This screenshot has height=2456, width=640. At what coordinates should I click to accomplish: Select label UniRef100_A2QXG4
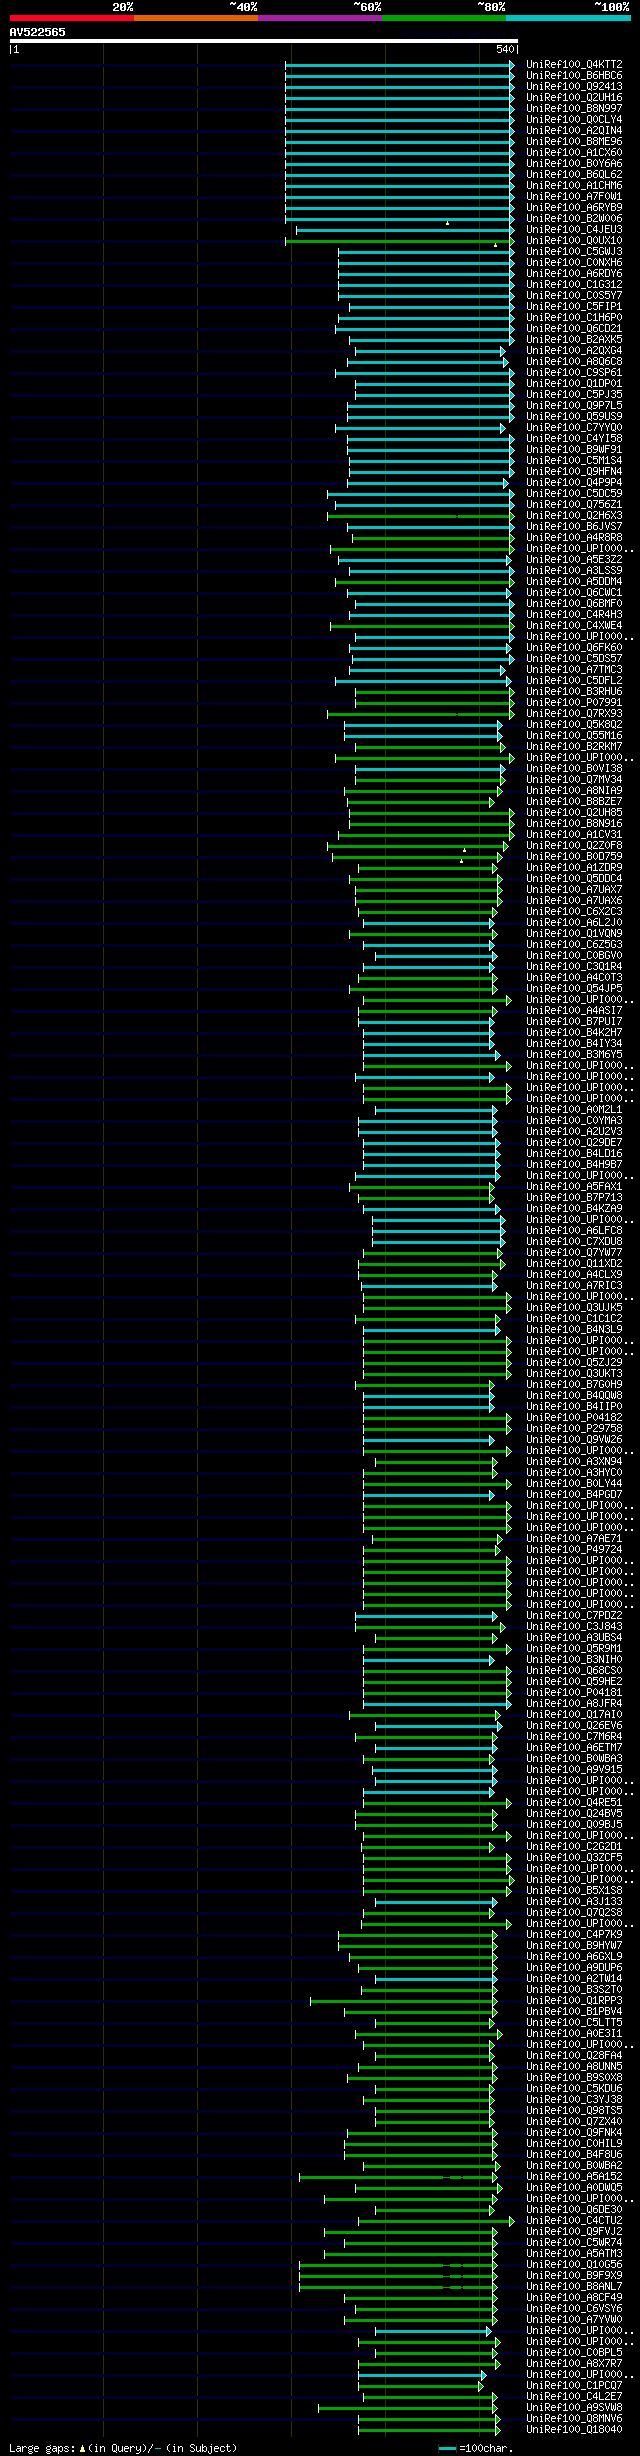(x=574, y=350)
